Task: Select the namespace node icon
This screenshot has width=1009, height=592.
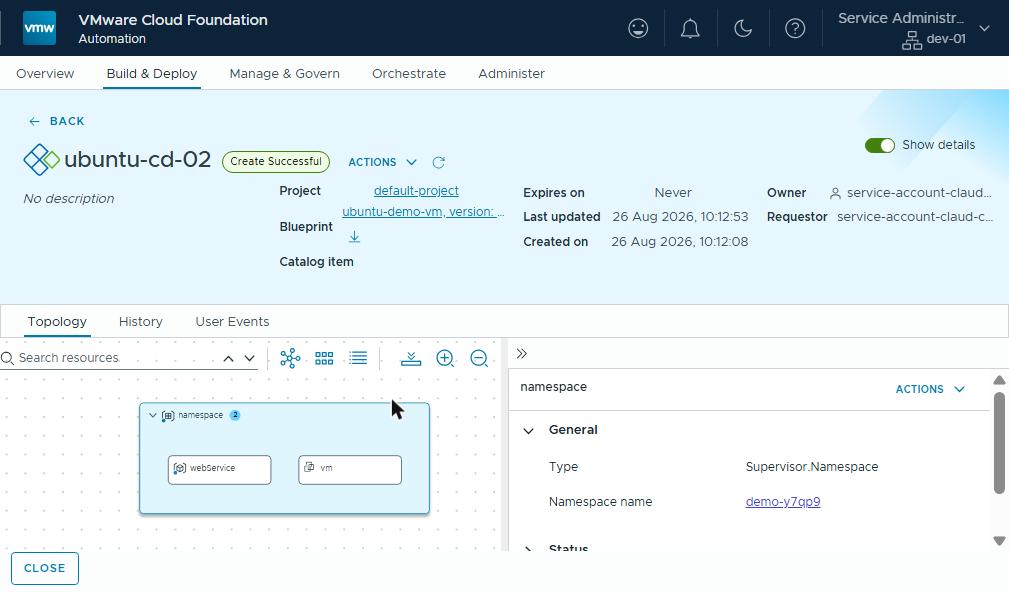Action: [167, 416]
